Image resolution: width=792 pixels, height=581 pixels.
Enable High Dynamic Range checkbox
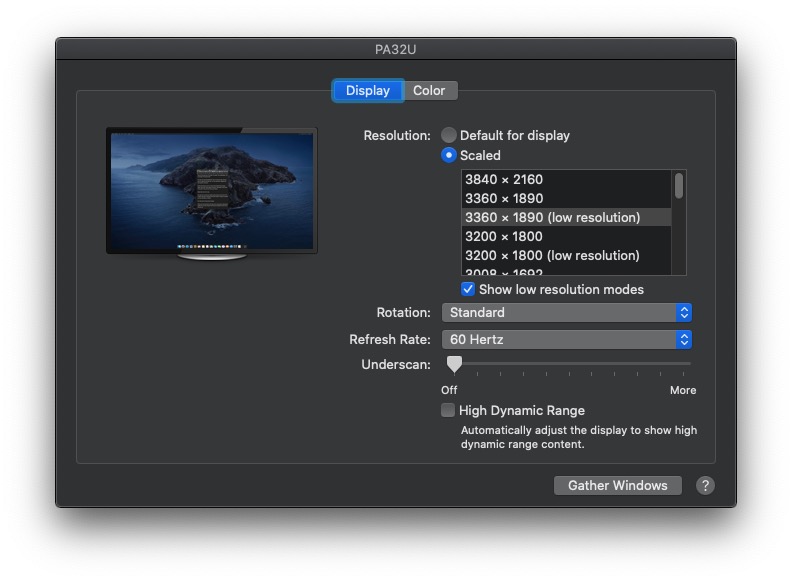[448, 410]
